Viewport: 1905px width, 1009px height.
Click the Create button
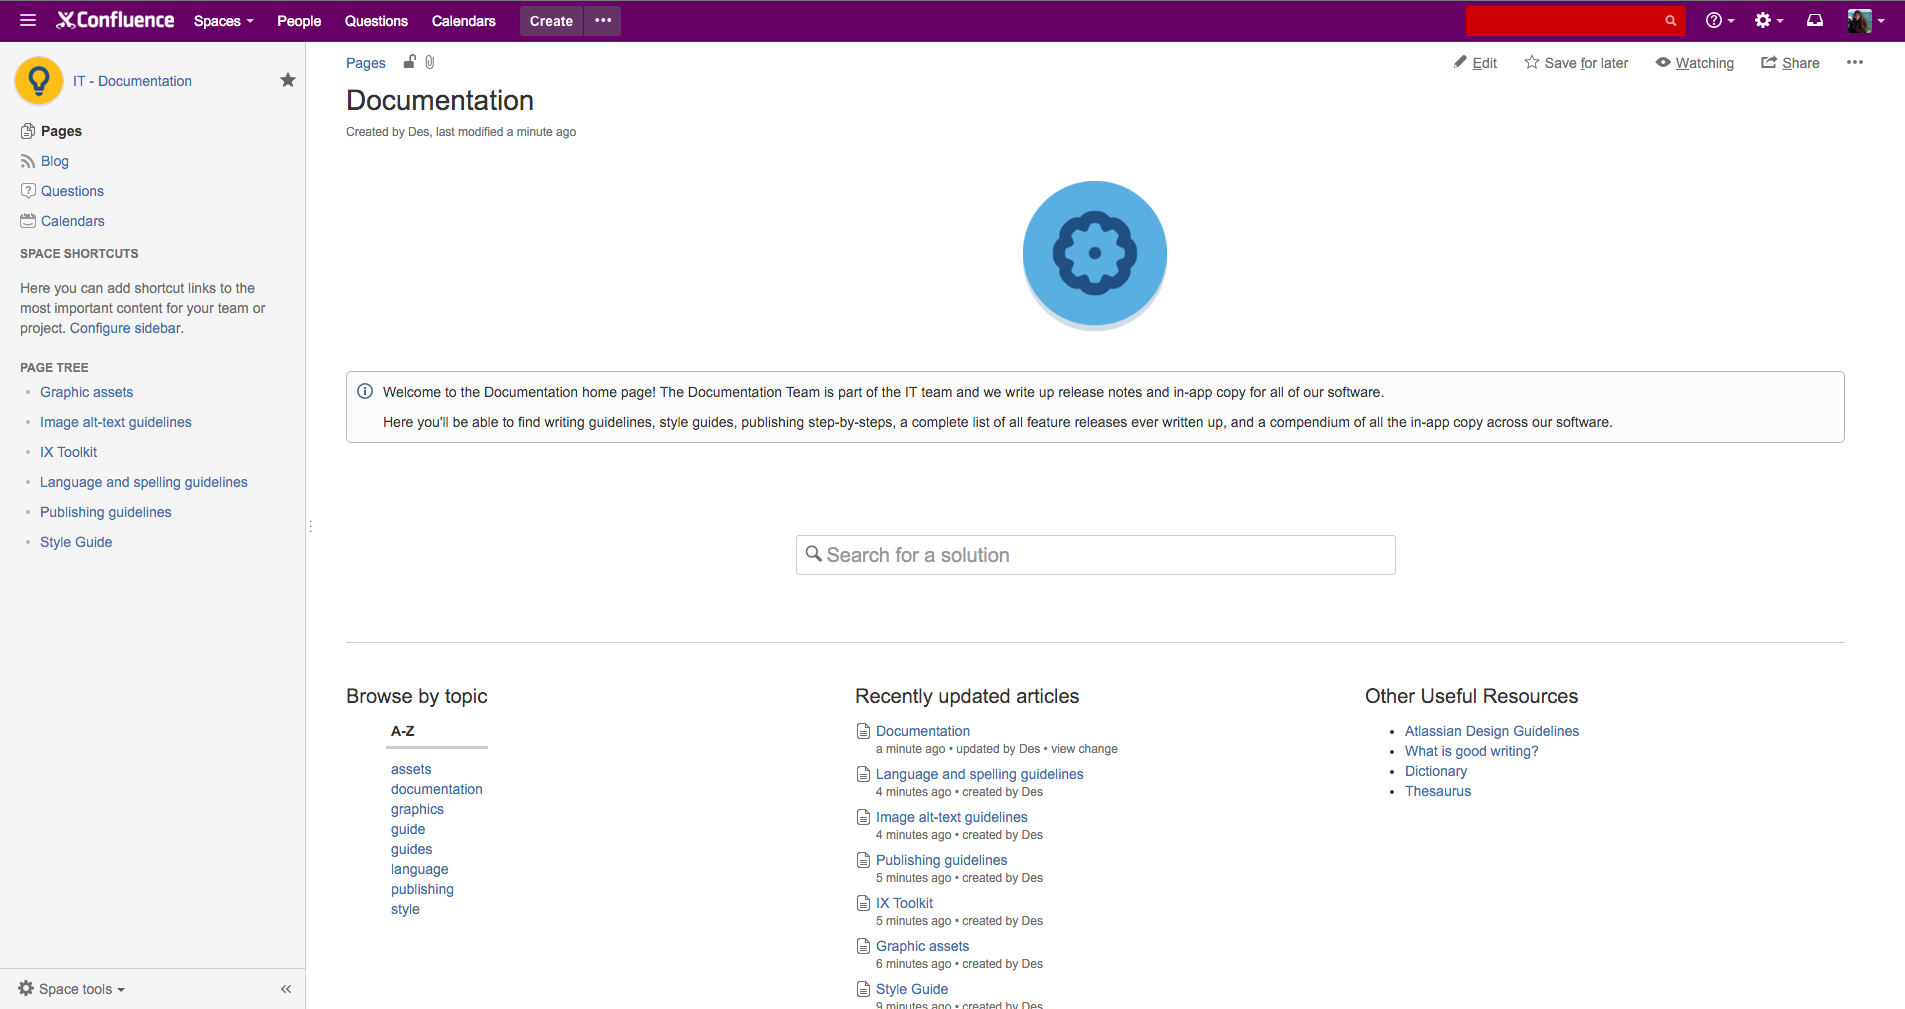click(x=551, y=21)
